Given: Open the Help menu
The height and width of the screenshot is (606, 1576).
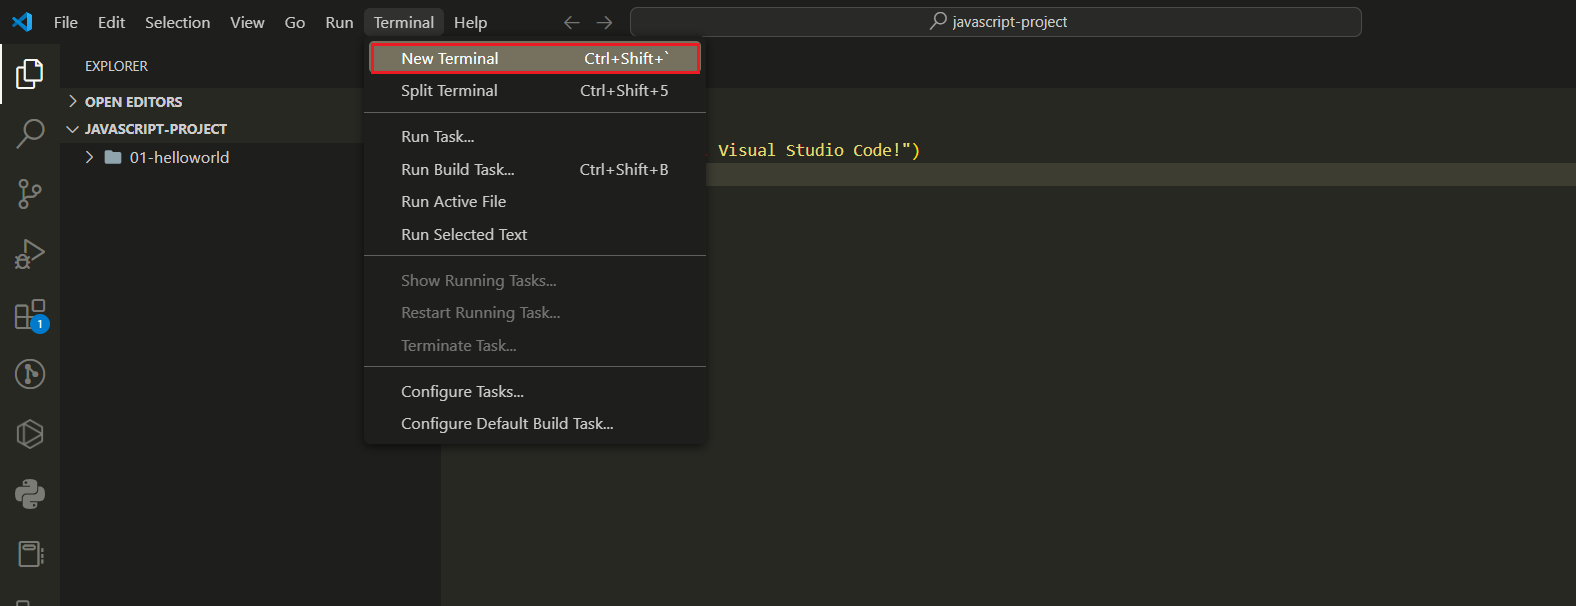Looking at the screenshot, I should pos(470,22).
